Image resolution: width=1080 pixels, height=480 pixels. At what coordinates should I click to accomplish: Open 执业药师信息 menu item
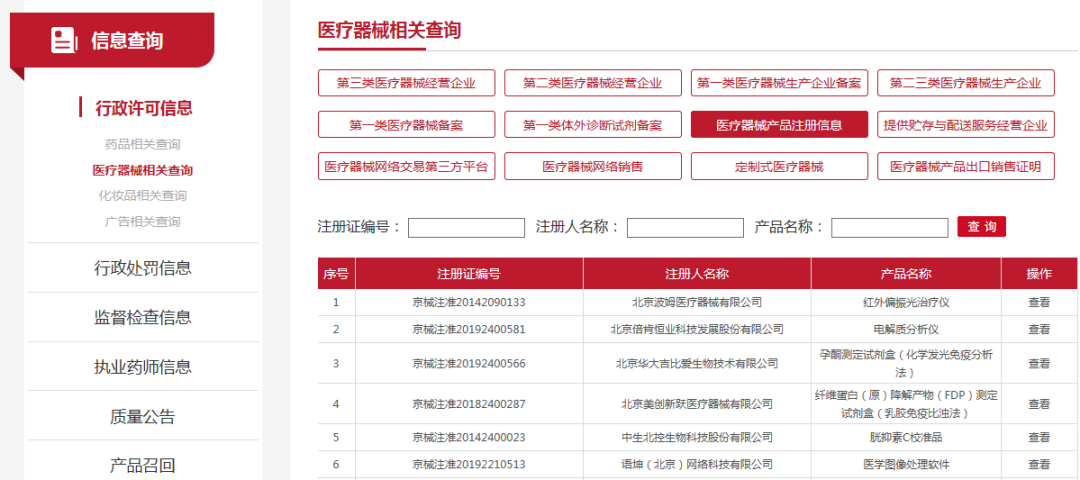[143, 367]
